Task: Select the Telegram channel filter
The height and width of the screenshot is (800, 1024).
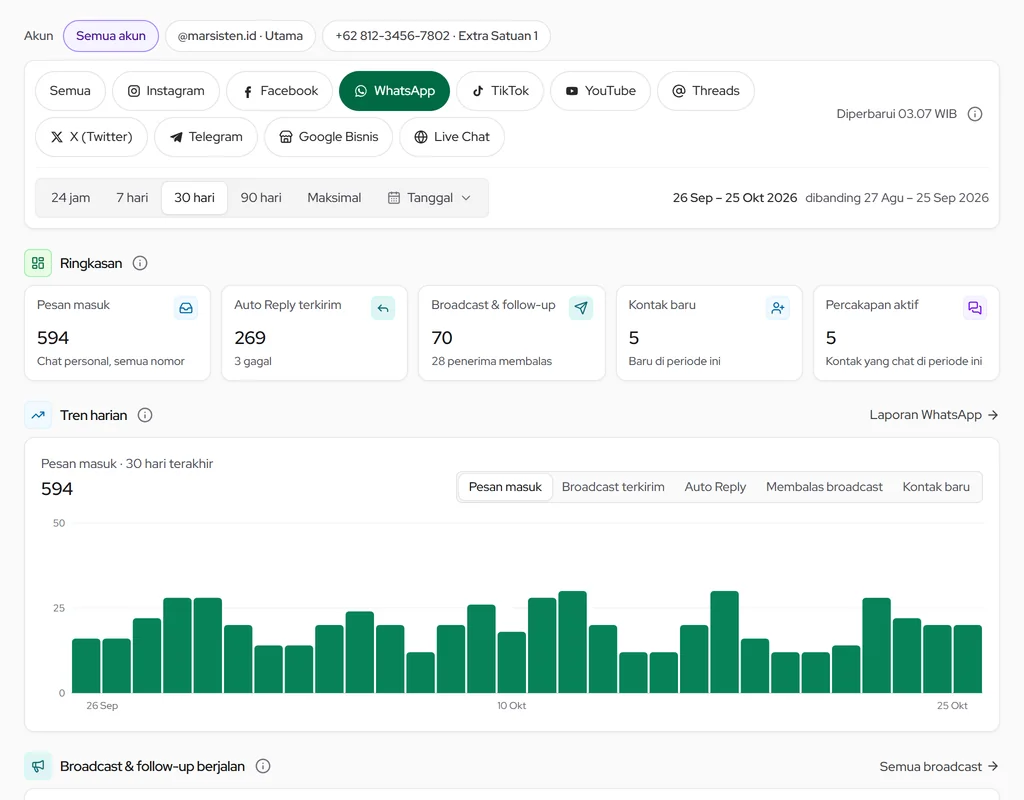Action: coord(206,137)
